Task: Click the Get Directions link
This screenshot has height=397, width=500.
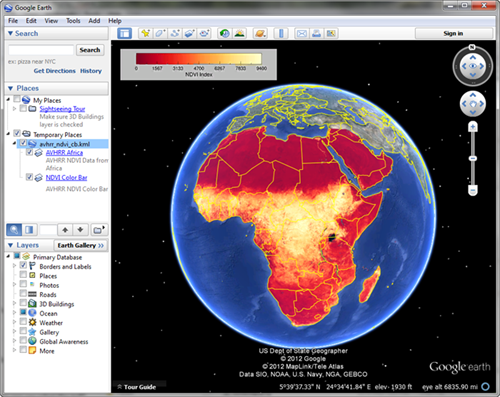Action: (54, 71)
